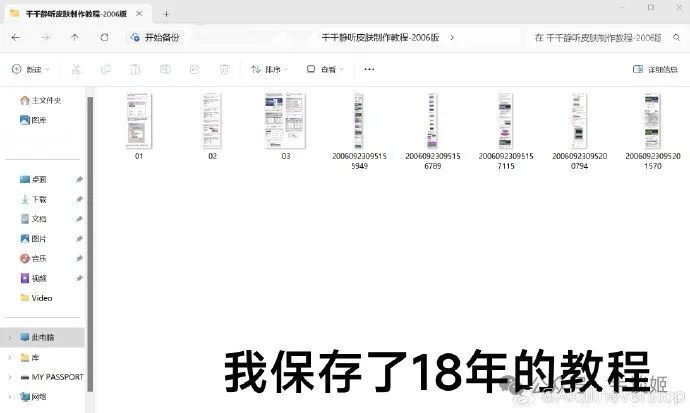Unpin 文档 with its pin icon
The height and width of the screenshot is (413, 690).
tap(79, 219)
